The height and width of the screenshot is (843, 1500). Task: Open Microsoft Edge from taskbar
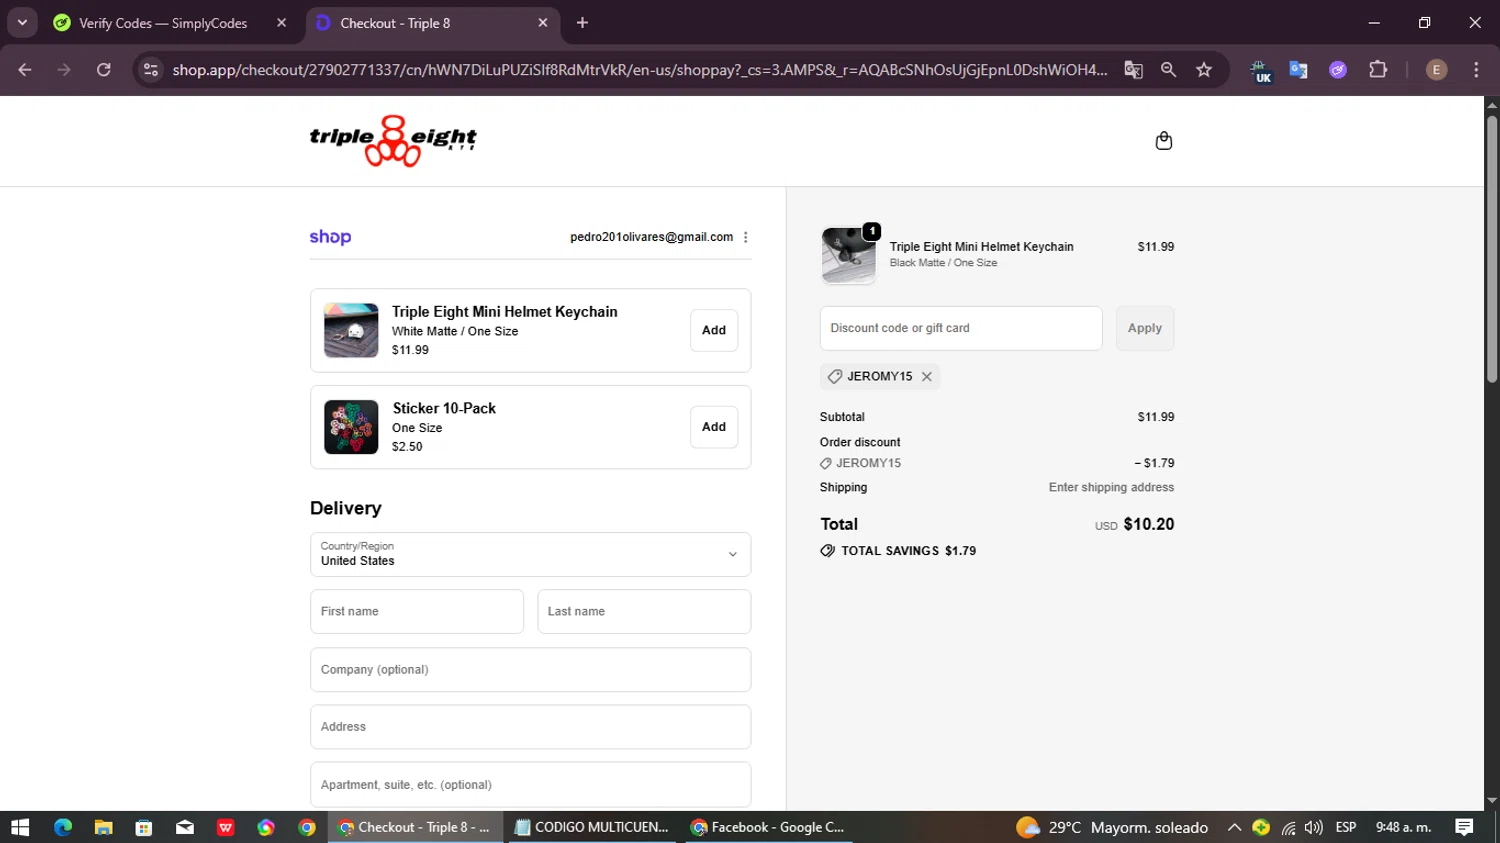click(x=63, y=827)
